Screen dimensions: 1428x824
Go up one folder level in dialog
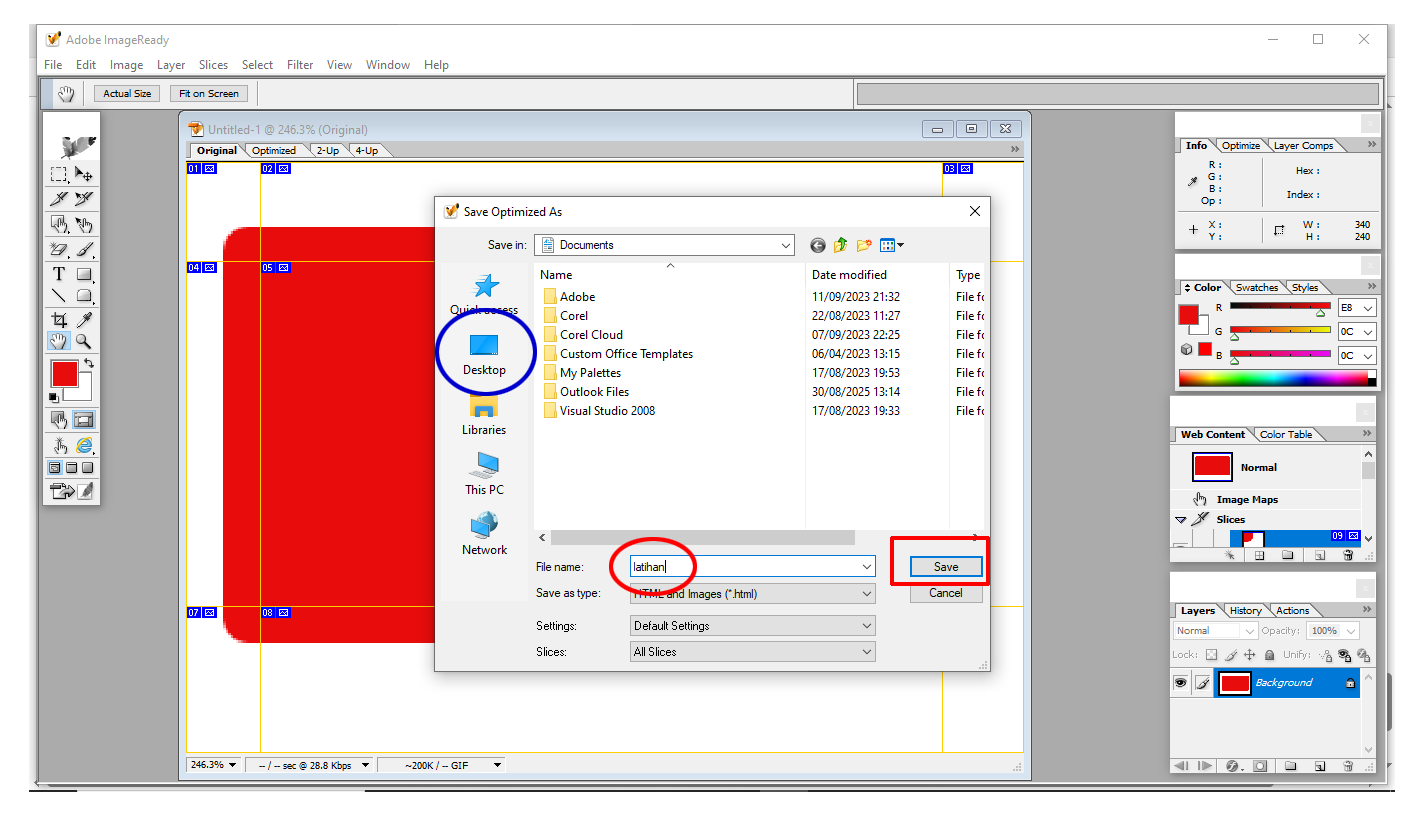tap(841, 245)
